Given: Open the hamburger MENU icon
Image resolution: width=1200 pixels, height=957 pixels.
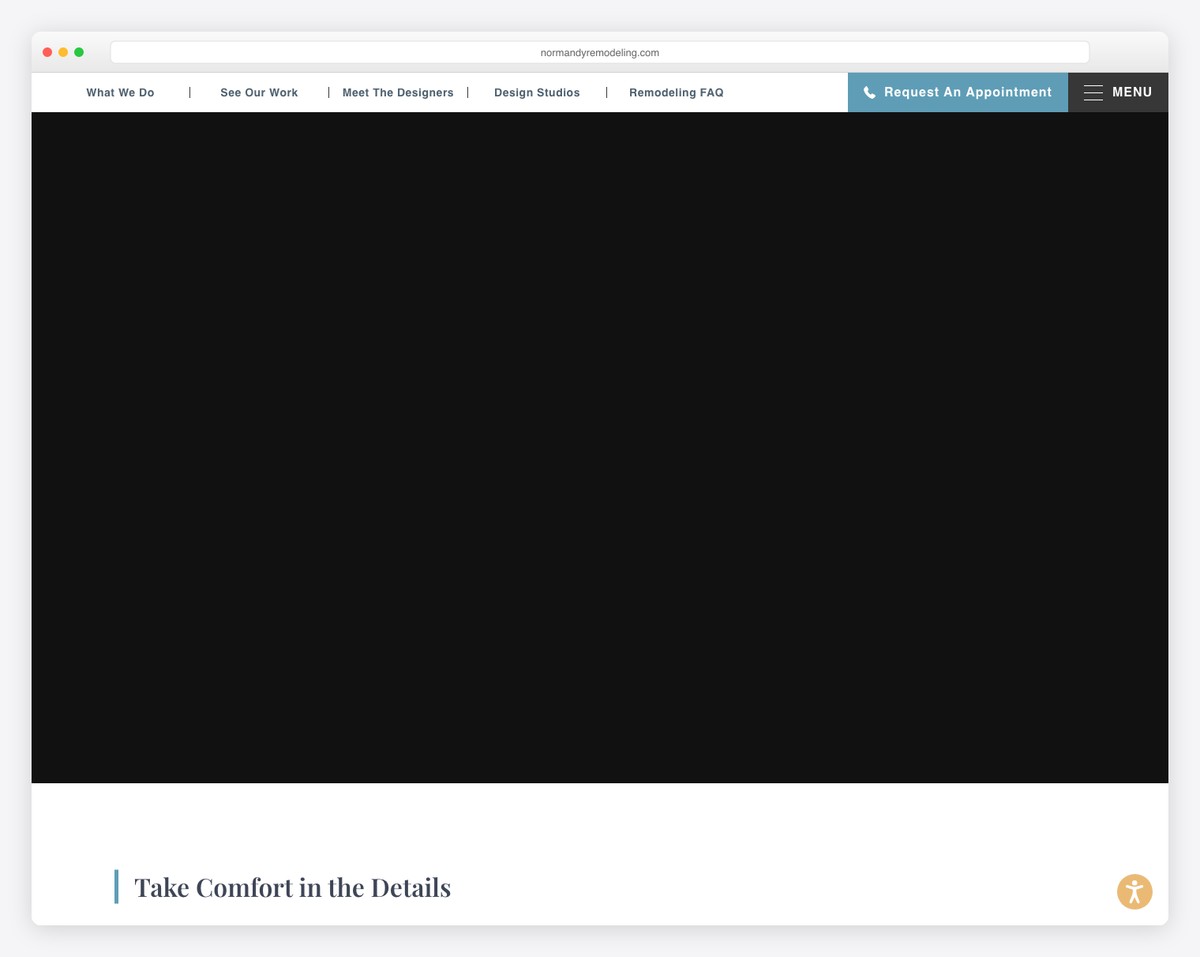Looking at the screenshot, I should (1093, 92).
